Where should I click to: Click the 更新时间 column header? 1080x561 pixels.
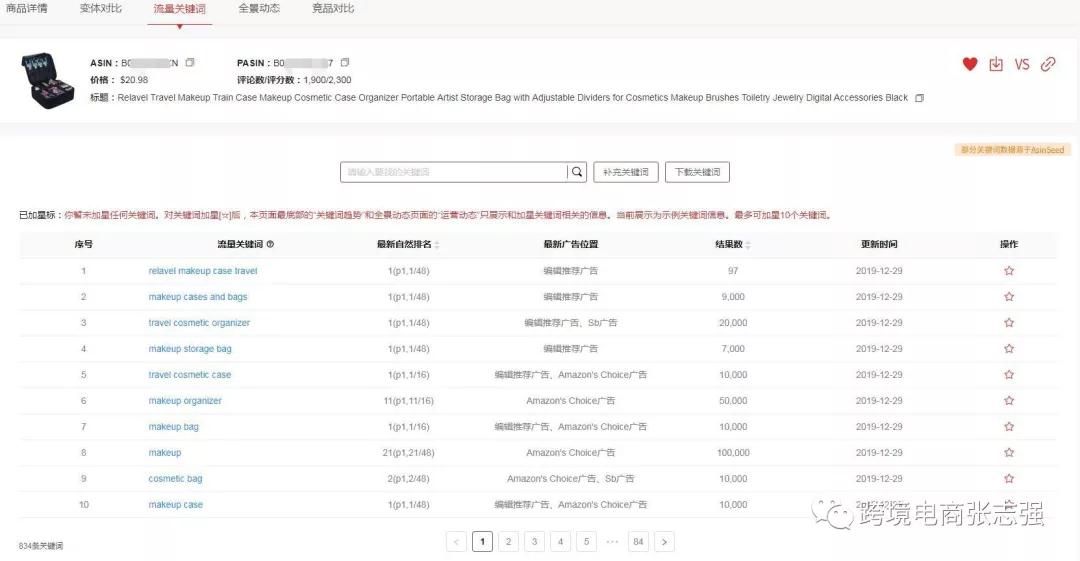tap(879, 244)
